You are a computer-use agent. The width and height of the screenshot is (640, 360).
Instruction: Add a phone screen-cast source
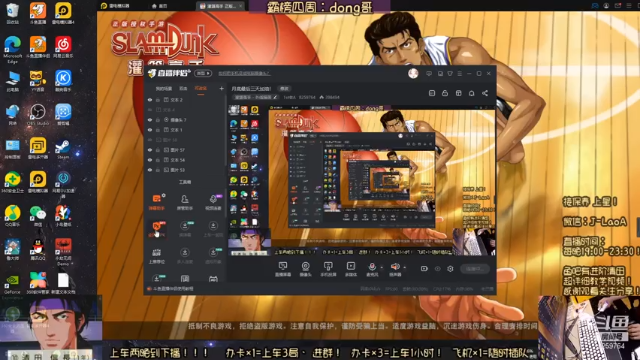[328, 269]
